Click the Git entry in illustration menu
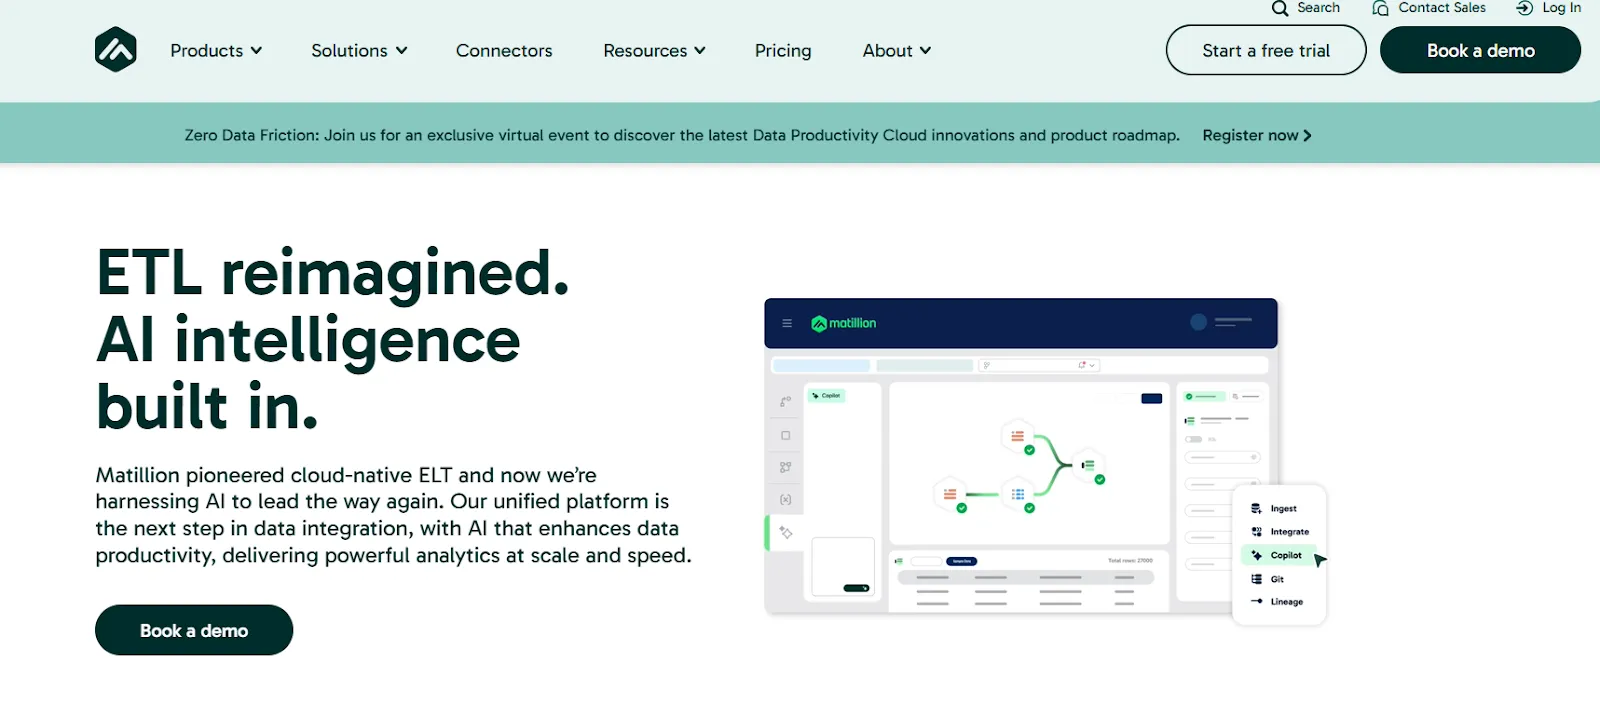 [x=1268, y=579]
